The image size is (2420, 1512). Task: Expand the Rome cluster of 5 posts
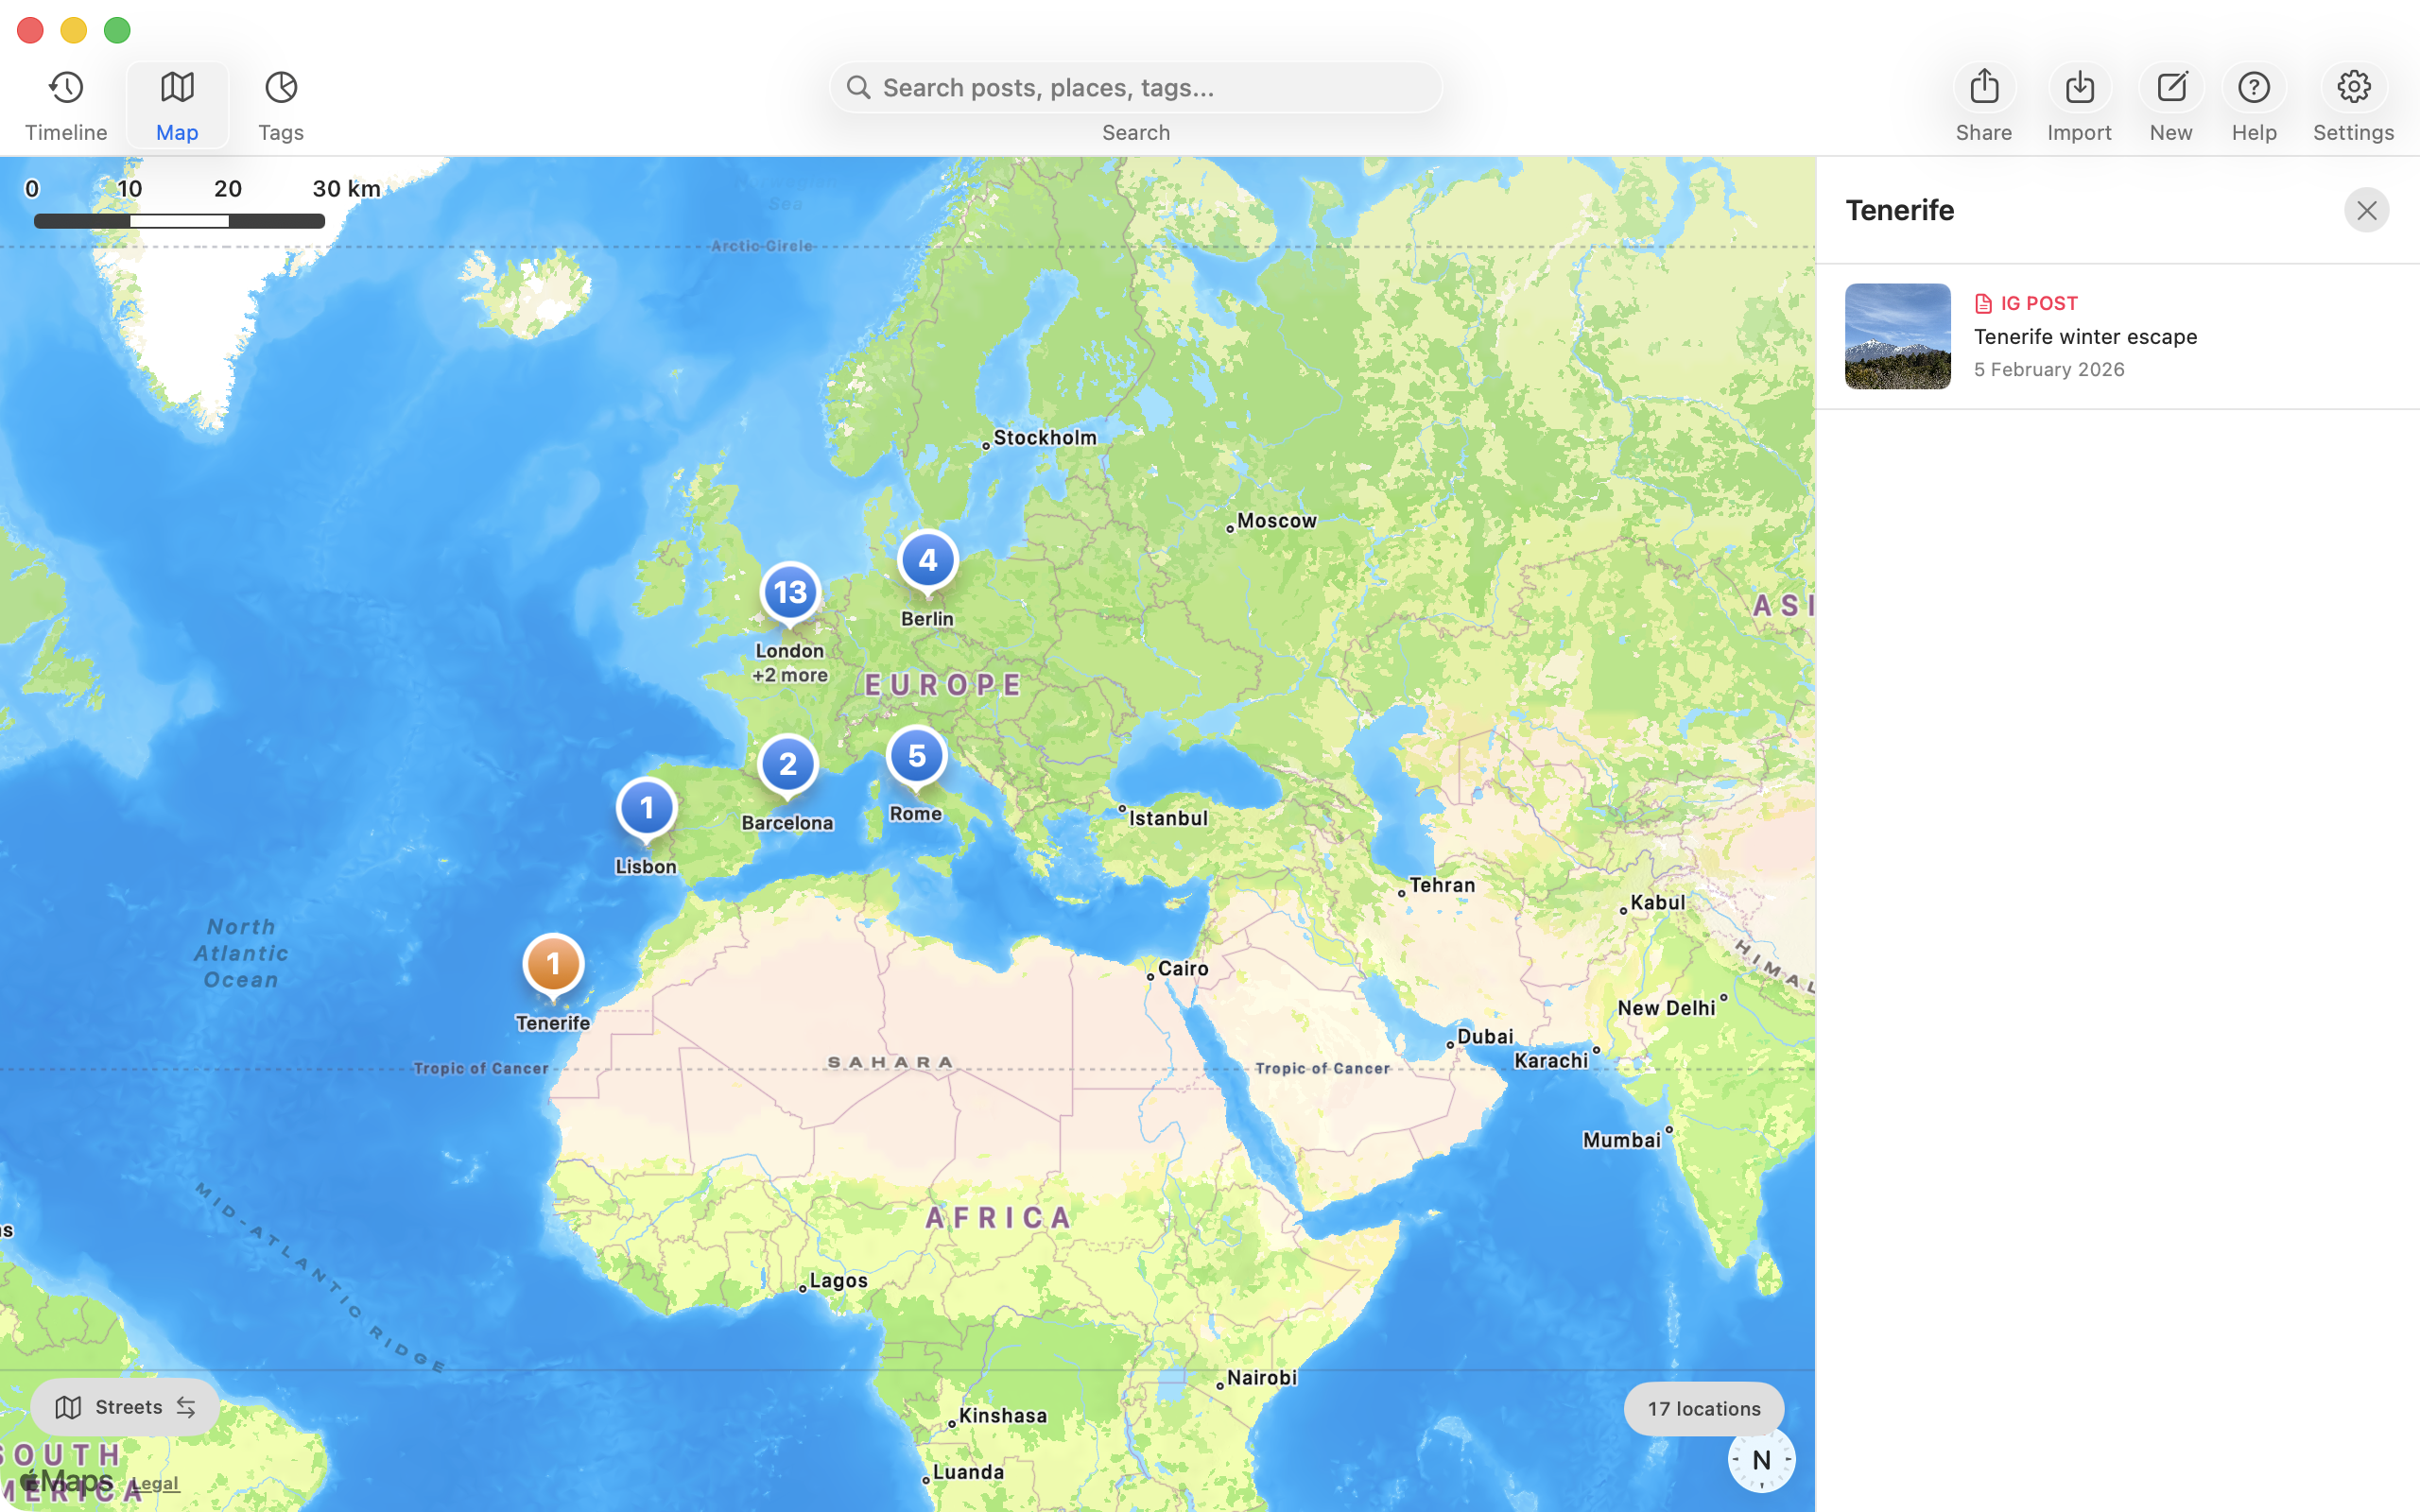(916, 757)
